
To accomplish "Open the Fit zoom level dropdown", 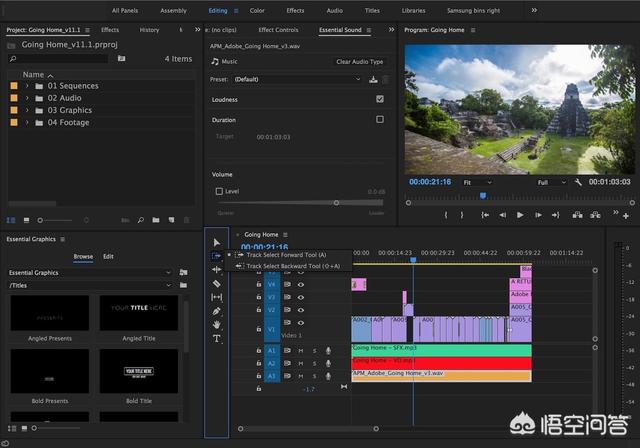I will click(477, 182).
